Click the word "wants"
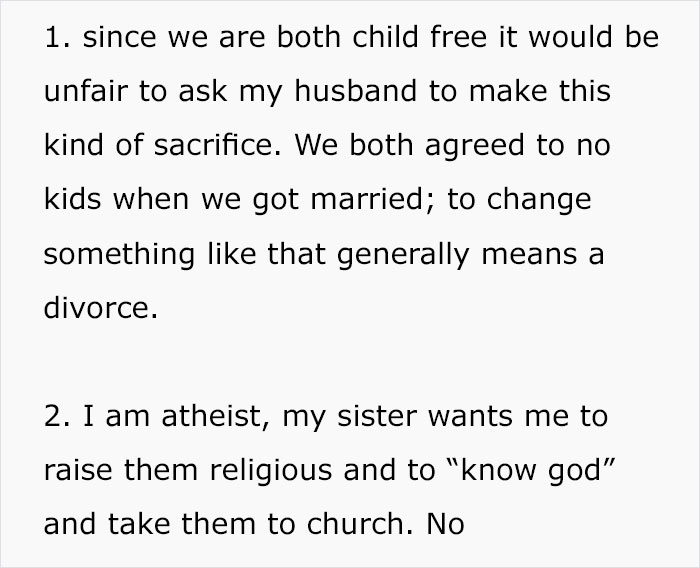This screenshot has height=568, width=700. [x=487, y=416]
